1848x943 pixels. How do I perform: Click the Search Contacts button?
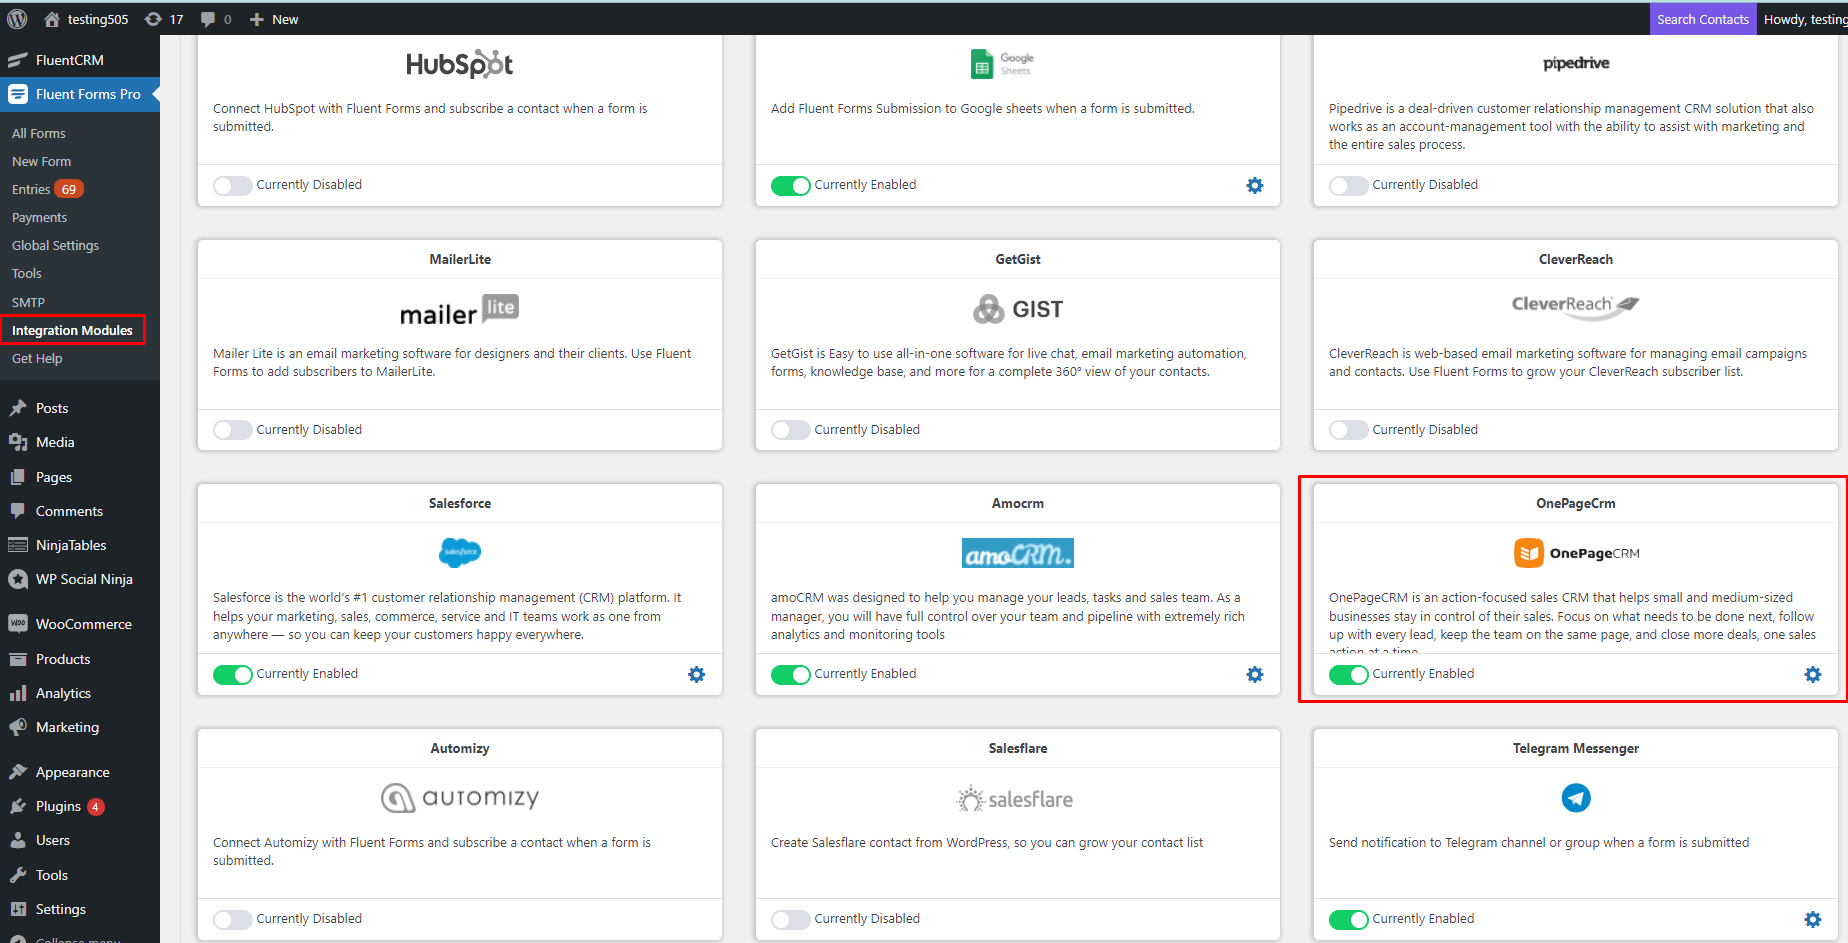pos(1703,18)
